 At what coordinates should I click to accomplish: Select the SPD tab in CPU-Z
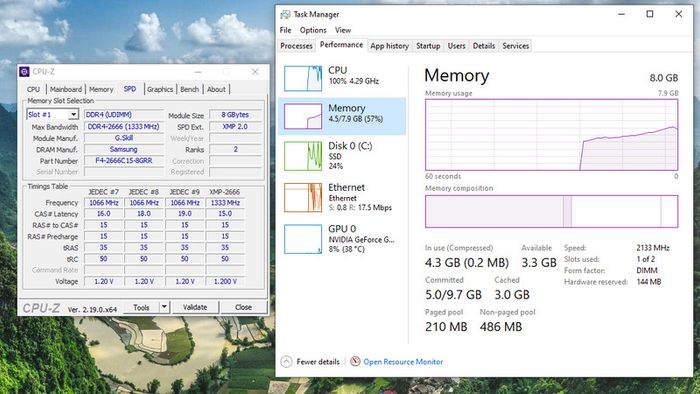pos(130,89)
